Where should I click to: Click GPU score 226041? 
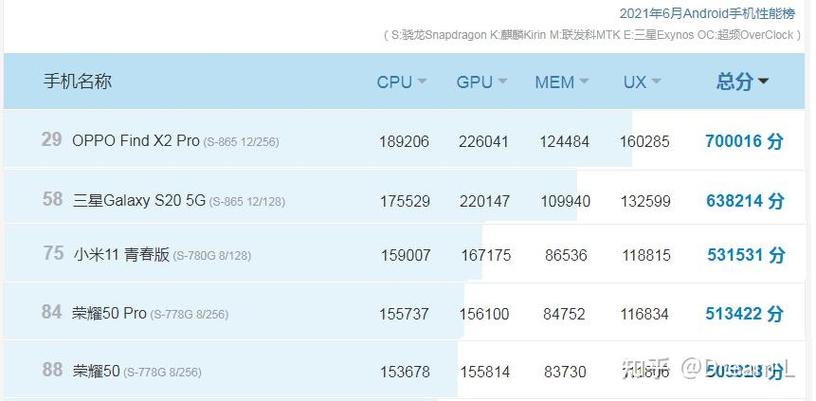tap(483, 141)
